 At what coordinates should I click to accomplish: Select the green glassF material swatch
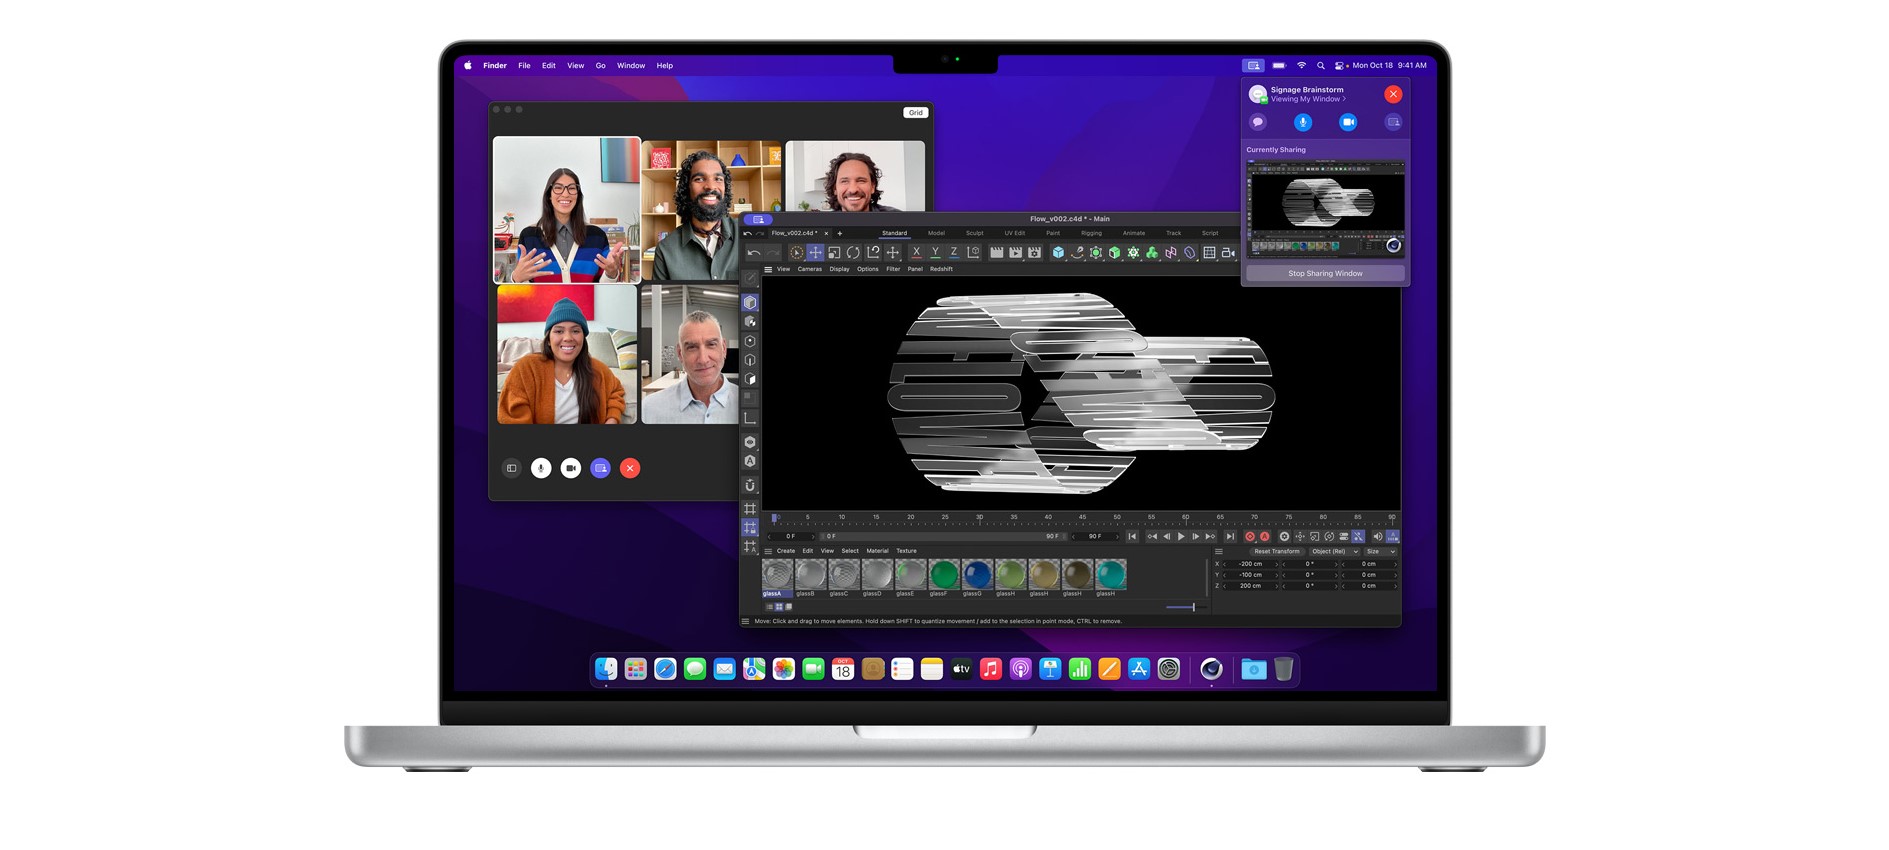pyautogui.click(x=943, y=574)
